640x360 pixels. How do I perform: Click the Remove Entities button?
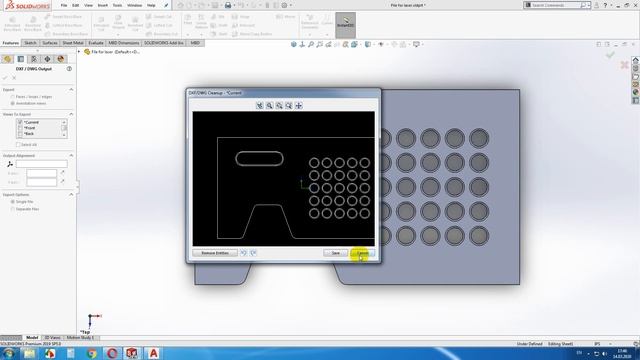(215, 253)
